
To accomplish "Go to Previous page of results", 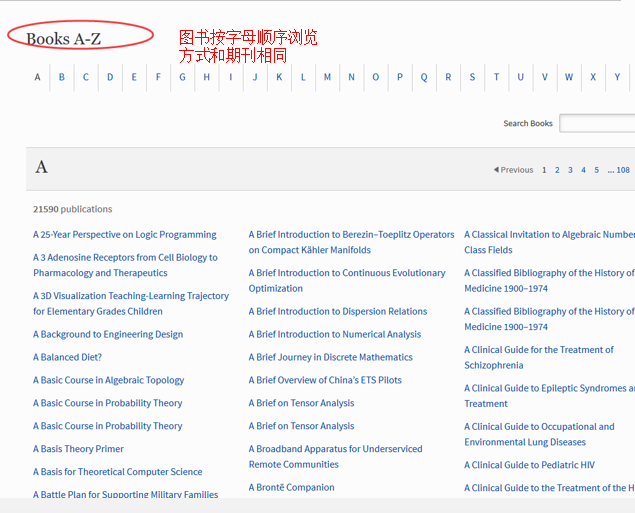I will pos(513,170).
